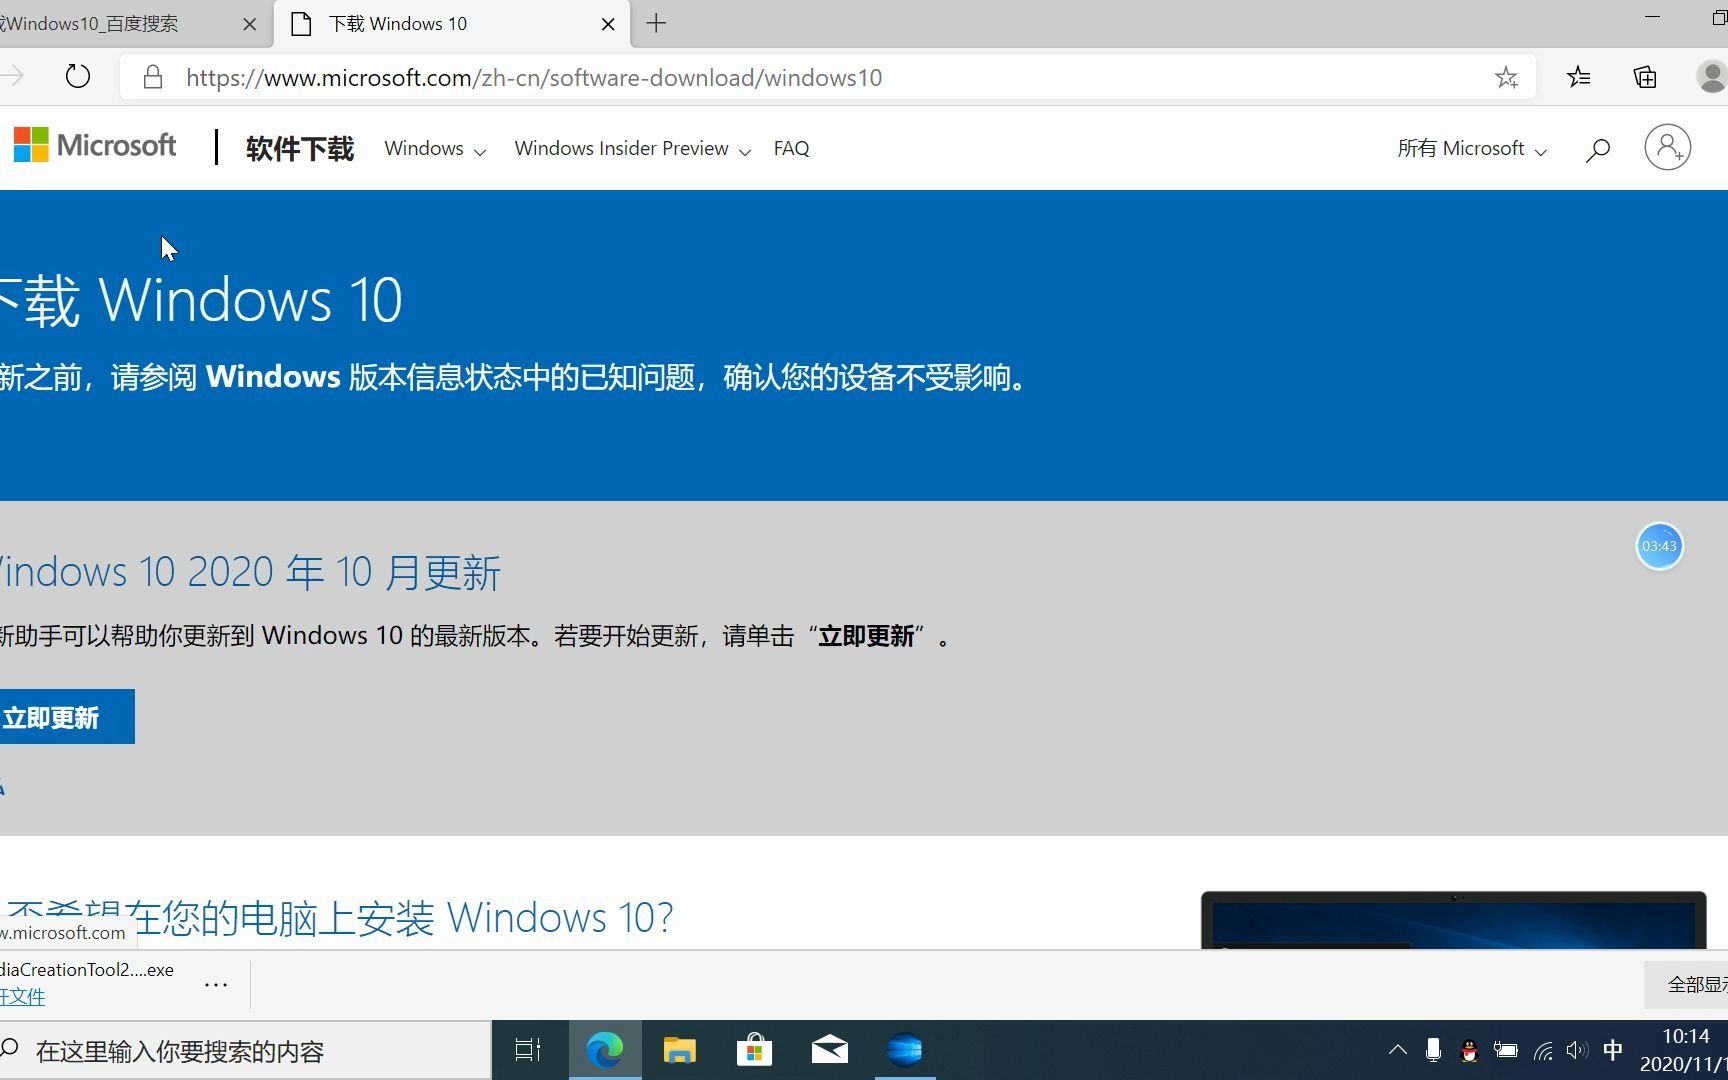
Task: Expand Windows Insider Preview dropdown
Action: tap(632, 148)
